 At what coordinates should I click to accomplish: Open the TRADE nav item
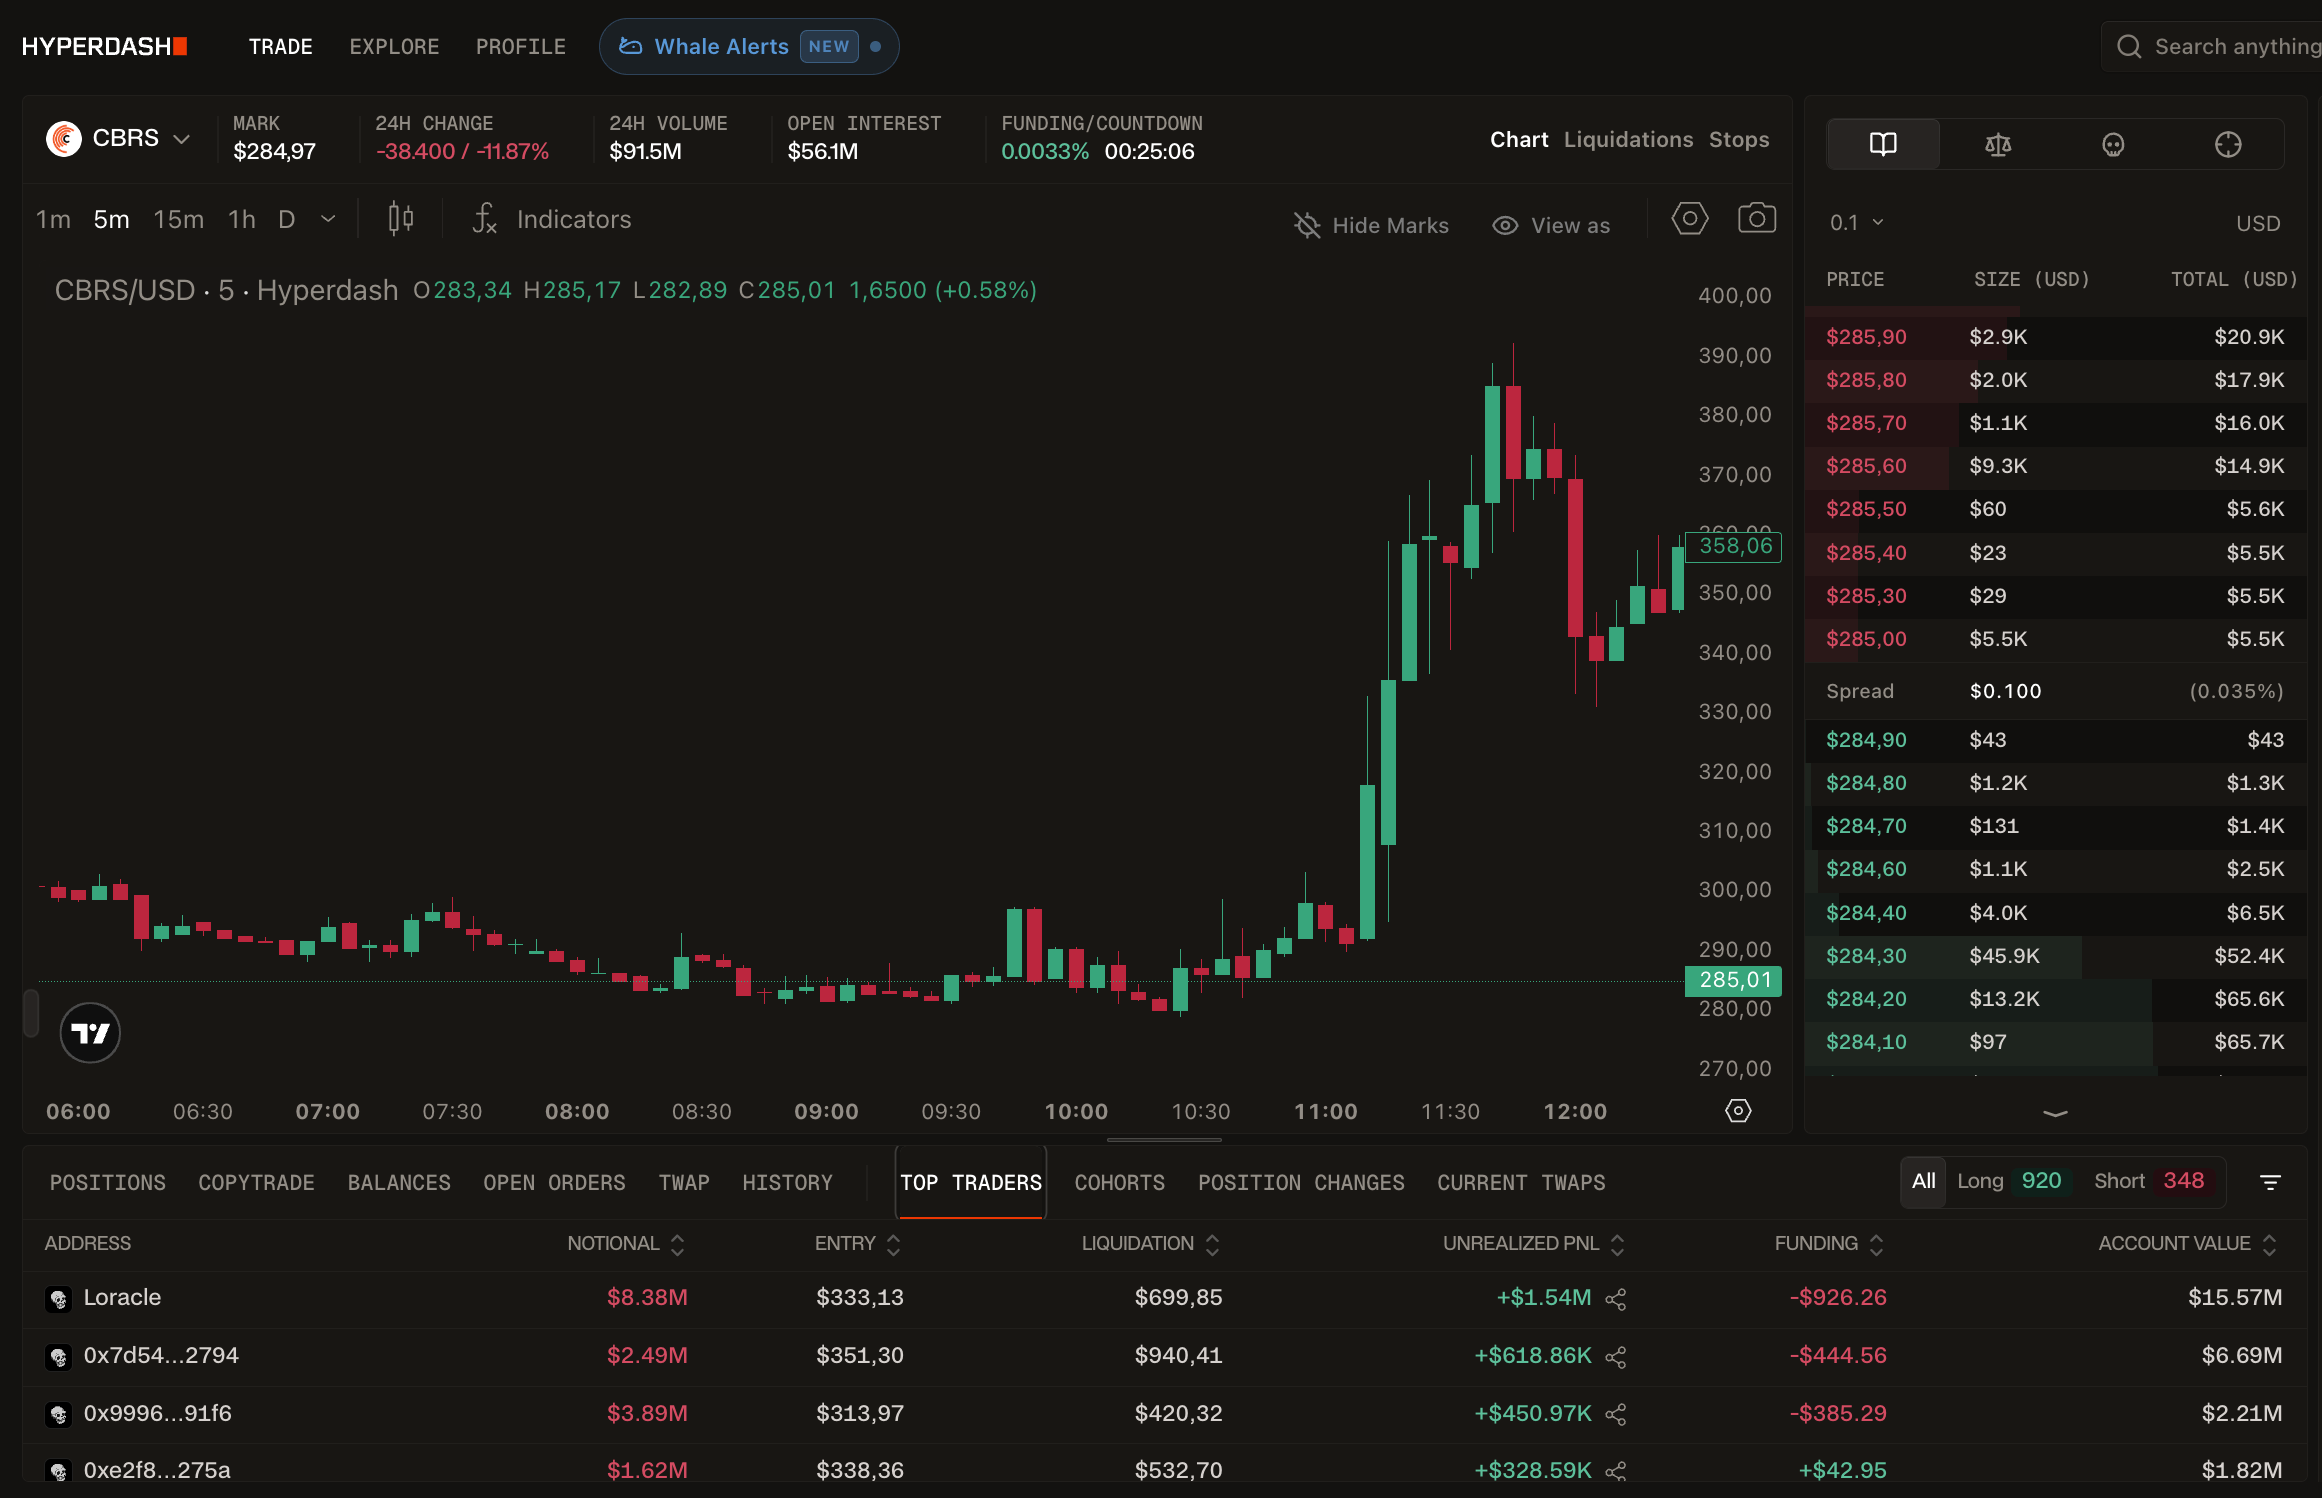[280, 47]
